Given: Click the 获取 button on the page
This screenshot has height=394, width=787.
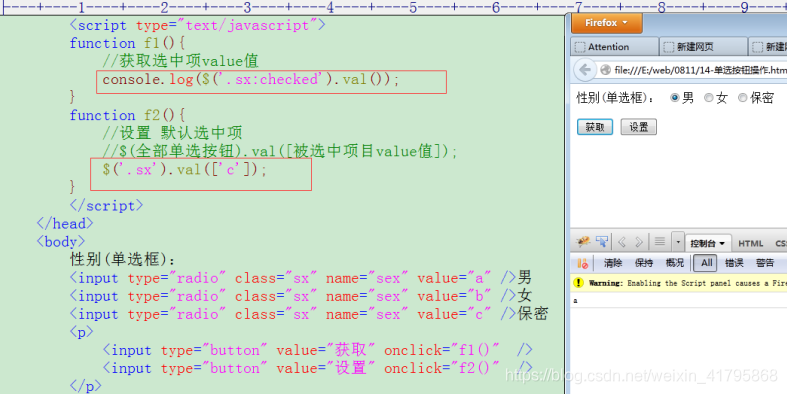Looking at the screenshot, I should tap(595, 127).
